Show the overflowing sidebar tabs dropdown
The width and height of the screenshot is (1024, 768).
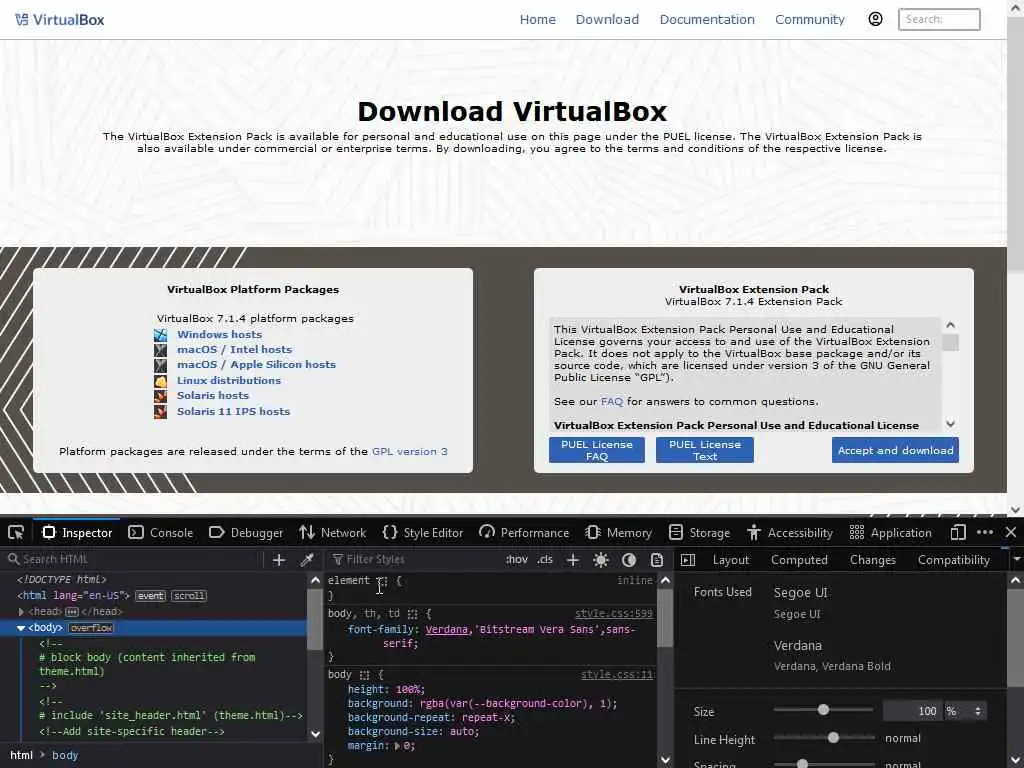[x=1016, y=559]
